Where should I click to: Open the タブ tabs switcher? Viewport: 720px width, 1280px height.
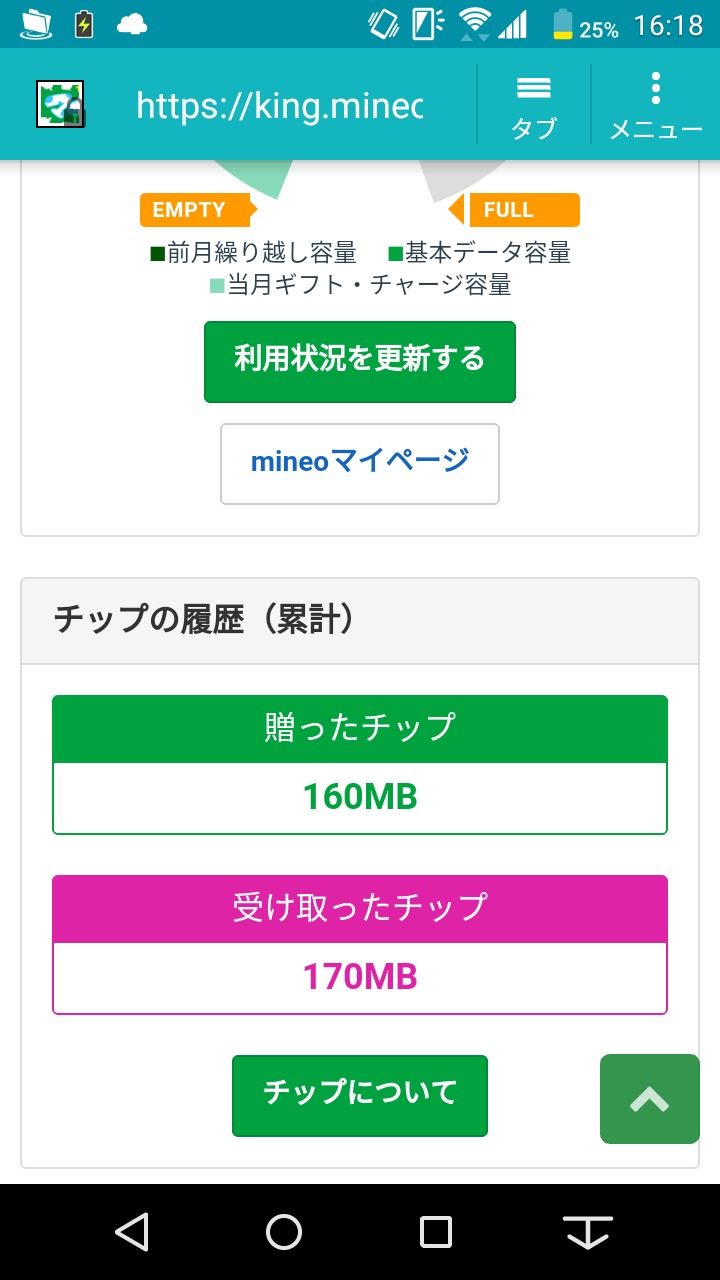tap(534, 105)
